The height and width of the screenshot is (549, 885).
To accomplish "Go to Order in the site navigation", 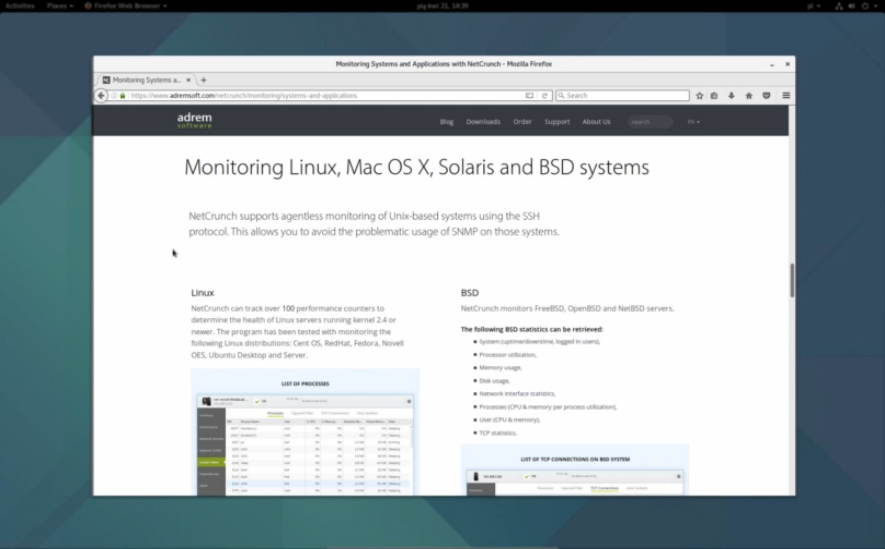I will point(522,121).
